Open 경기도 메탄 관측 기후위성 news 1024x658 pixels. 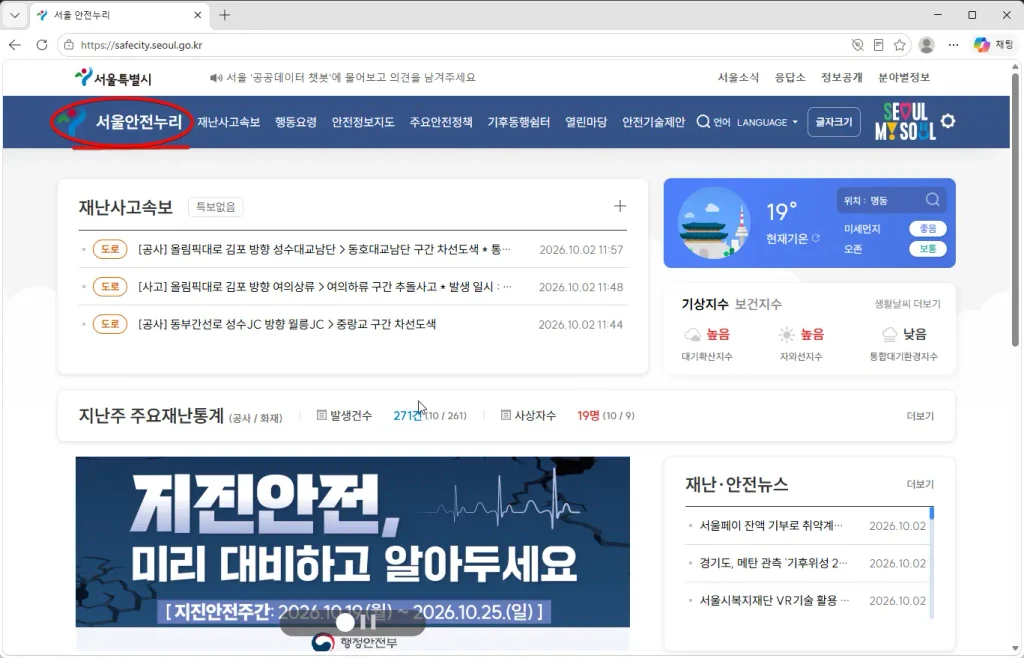click(x=773, y=563)
